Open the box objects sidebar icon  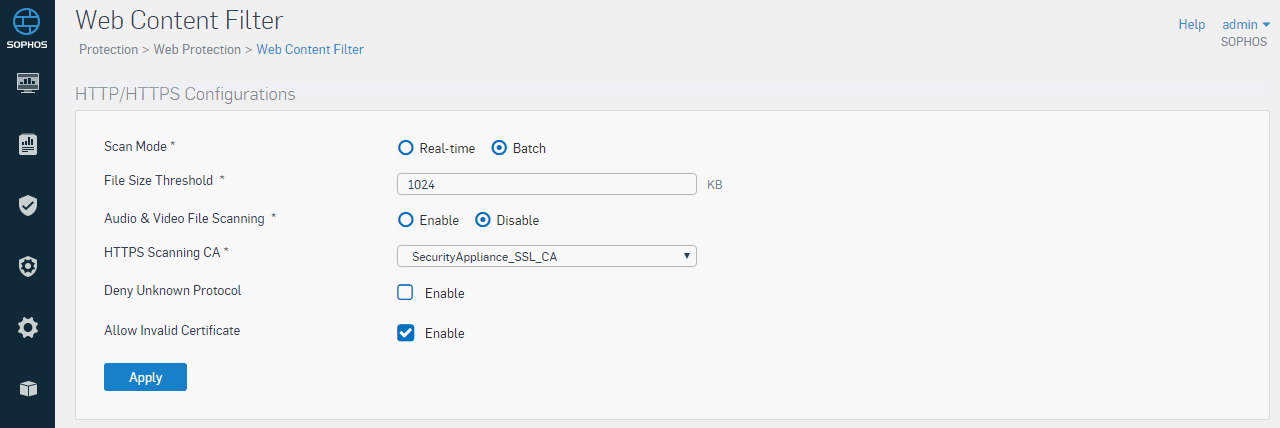click(28, 388)
